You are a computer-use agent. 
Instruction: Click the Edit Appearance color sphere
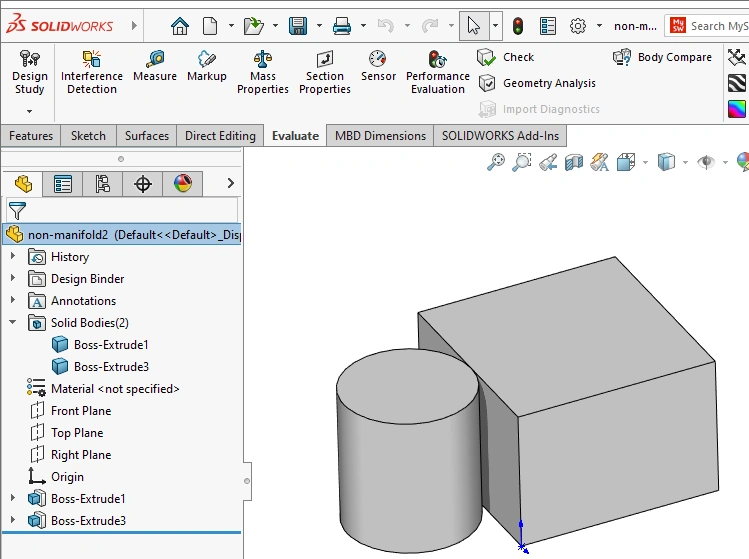point(741,162)
